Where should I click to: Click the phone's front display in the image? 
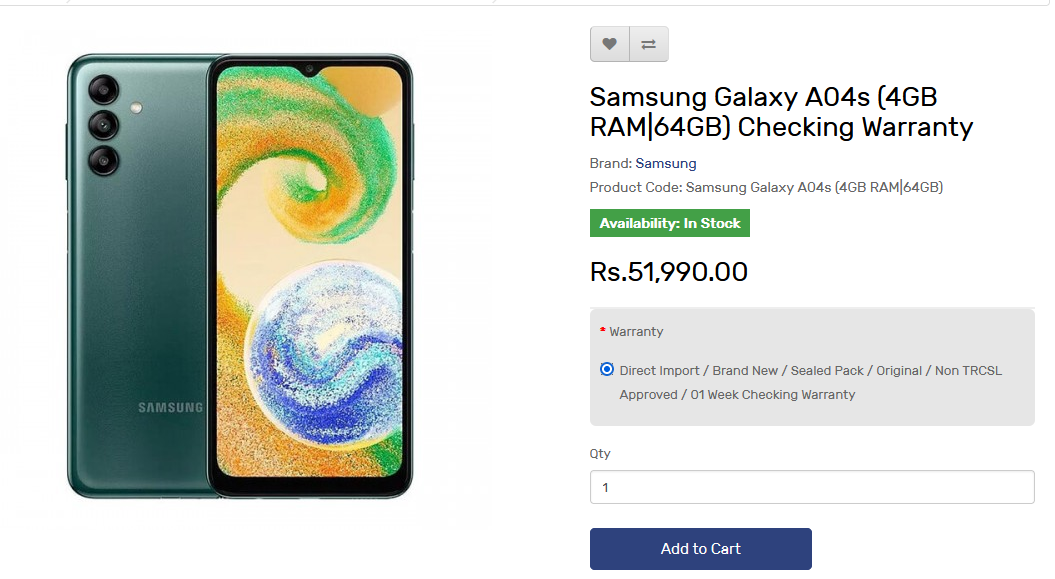point(310,272)
